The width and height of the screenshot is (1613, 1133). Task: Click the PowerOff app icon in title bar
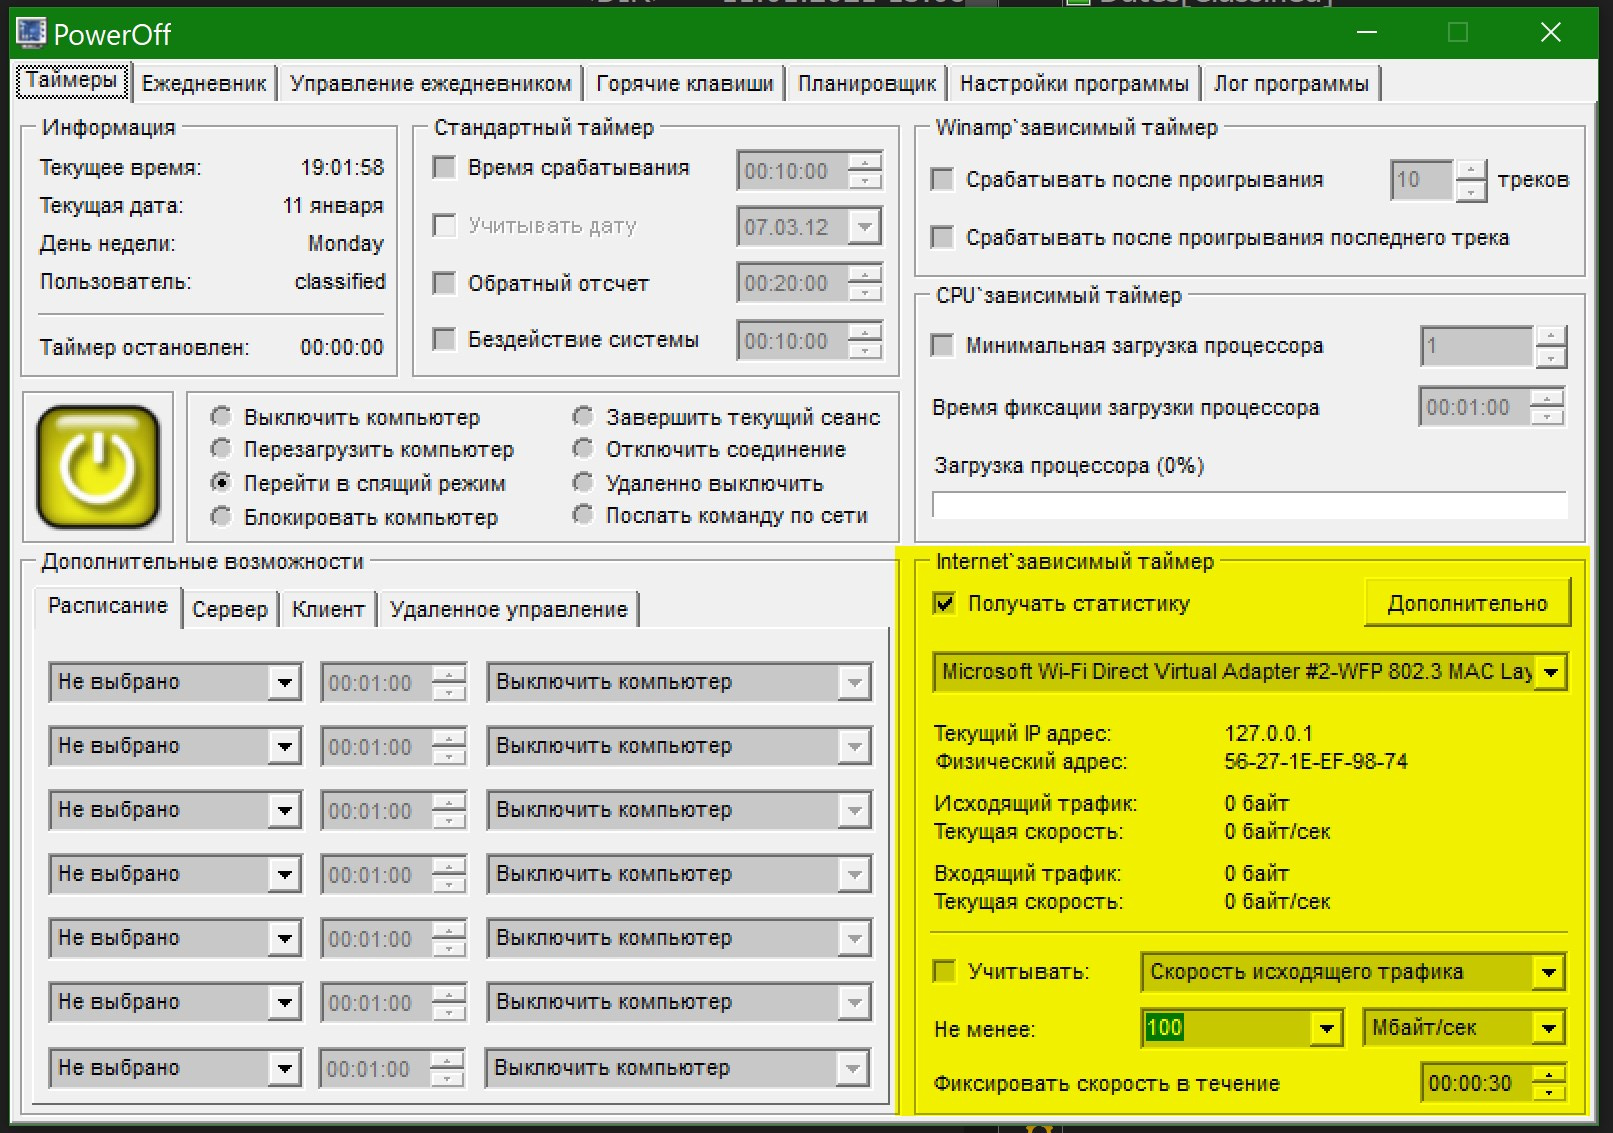31,33
